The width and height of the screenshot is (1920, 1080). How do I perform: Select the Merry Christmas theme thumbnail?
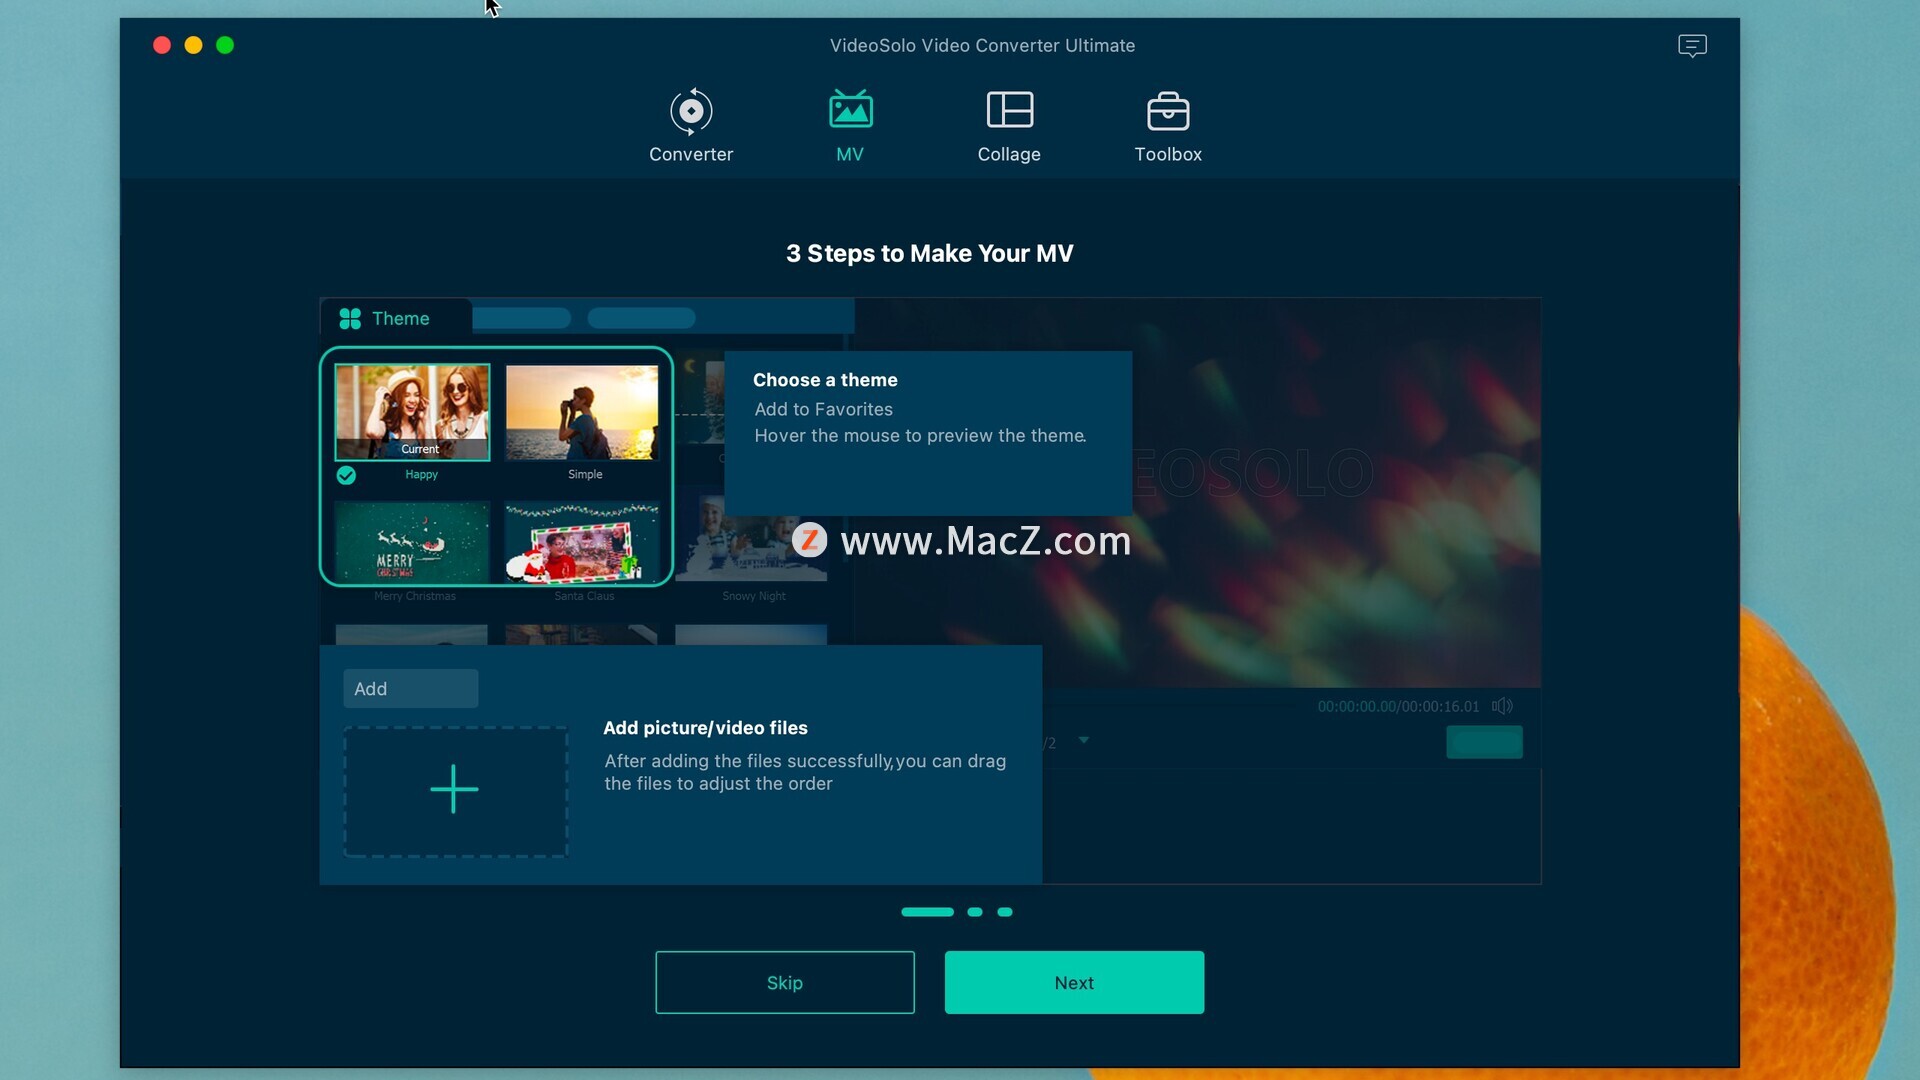pos(412,541)
